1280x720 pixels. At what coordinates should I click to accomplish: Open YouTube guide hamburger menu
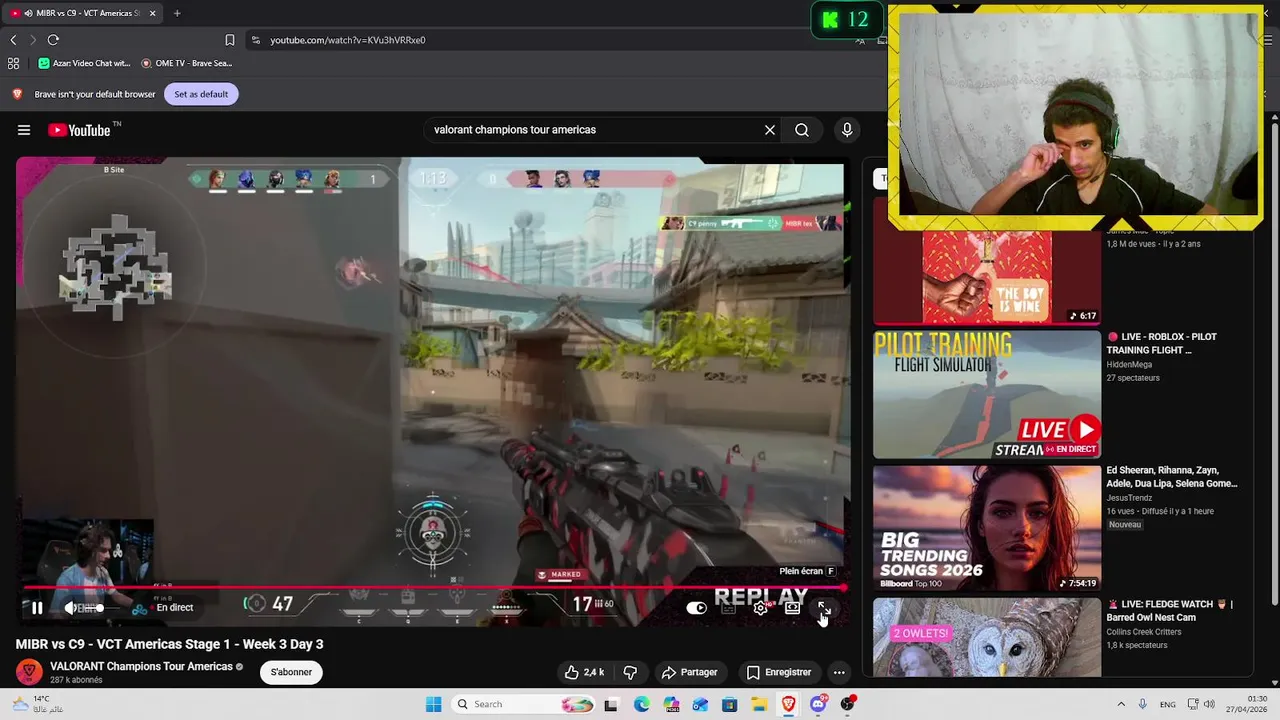coord(24,130)
